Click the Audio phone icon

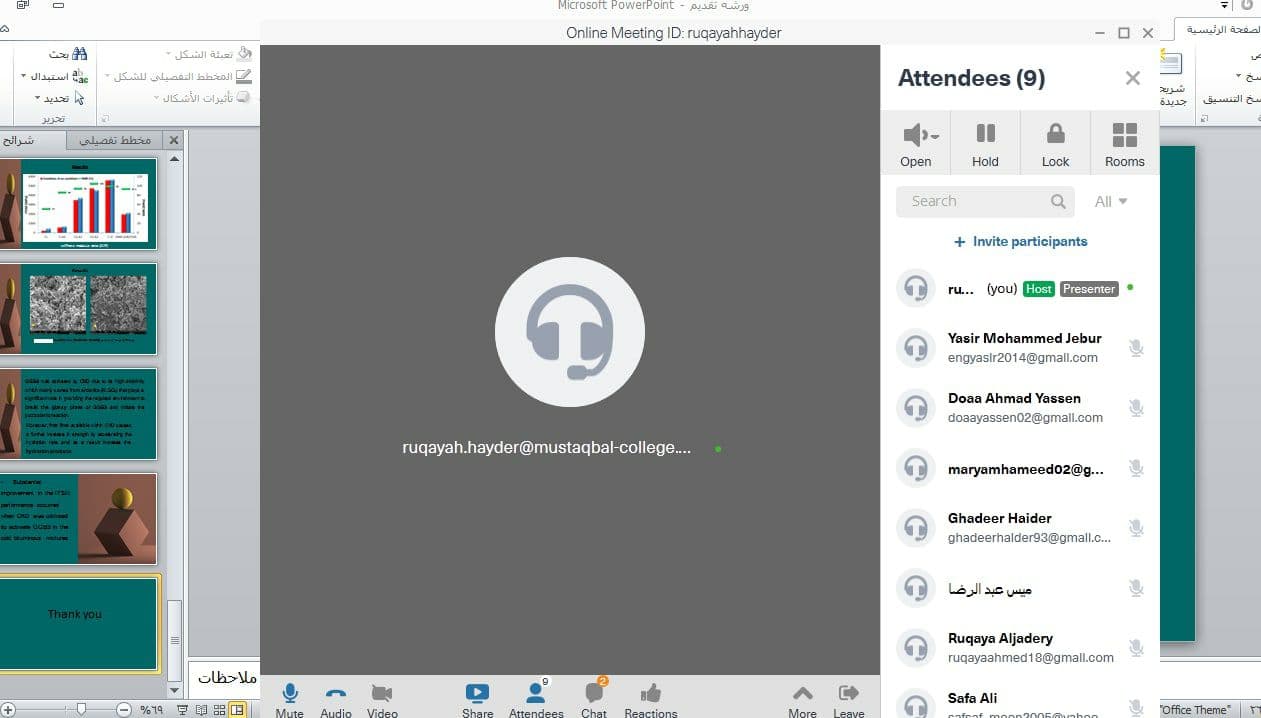[336, 696]
